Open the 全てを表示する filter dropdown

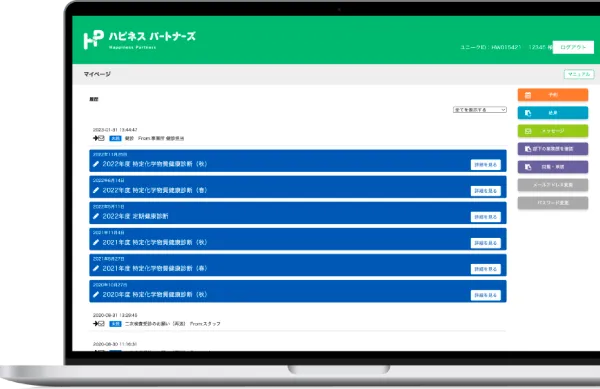click(479, 110)
